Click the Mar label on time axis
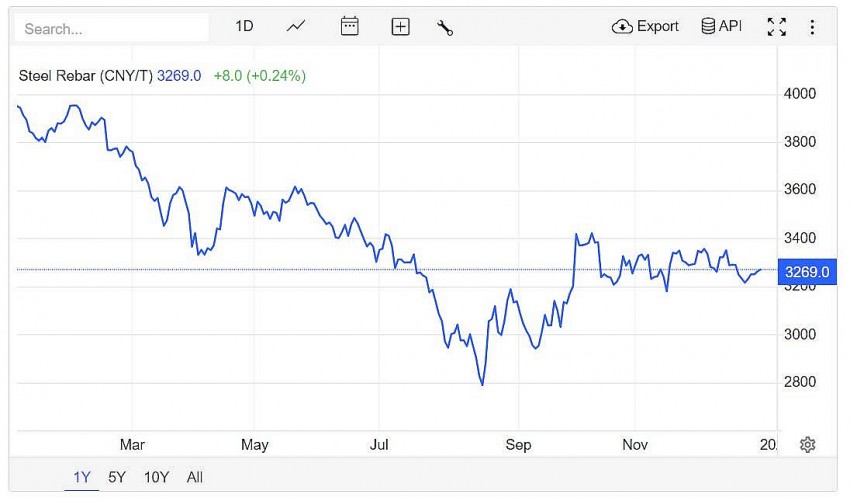850x501 pixels. pyautogui.click(x=132, y=445)
